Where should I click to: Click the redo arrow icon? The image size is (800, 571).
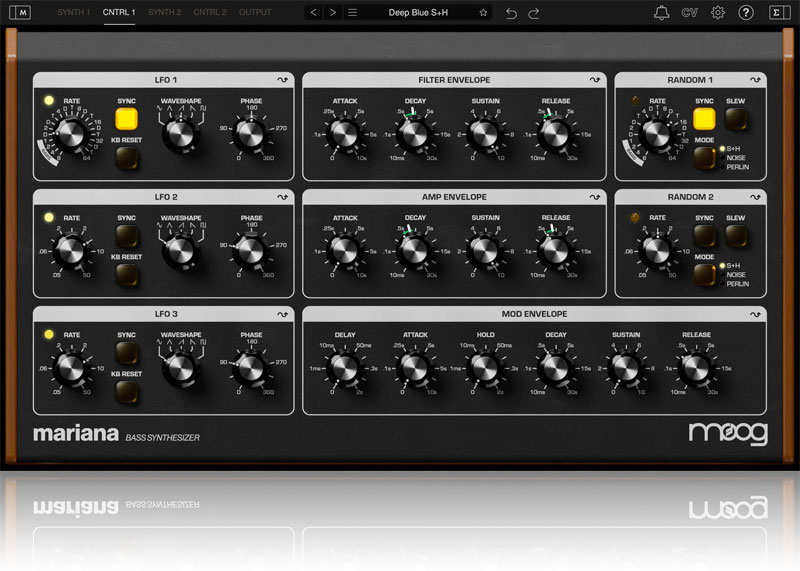click(x=534, y=13)
